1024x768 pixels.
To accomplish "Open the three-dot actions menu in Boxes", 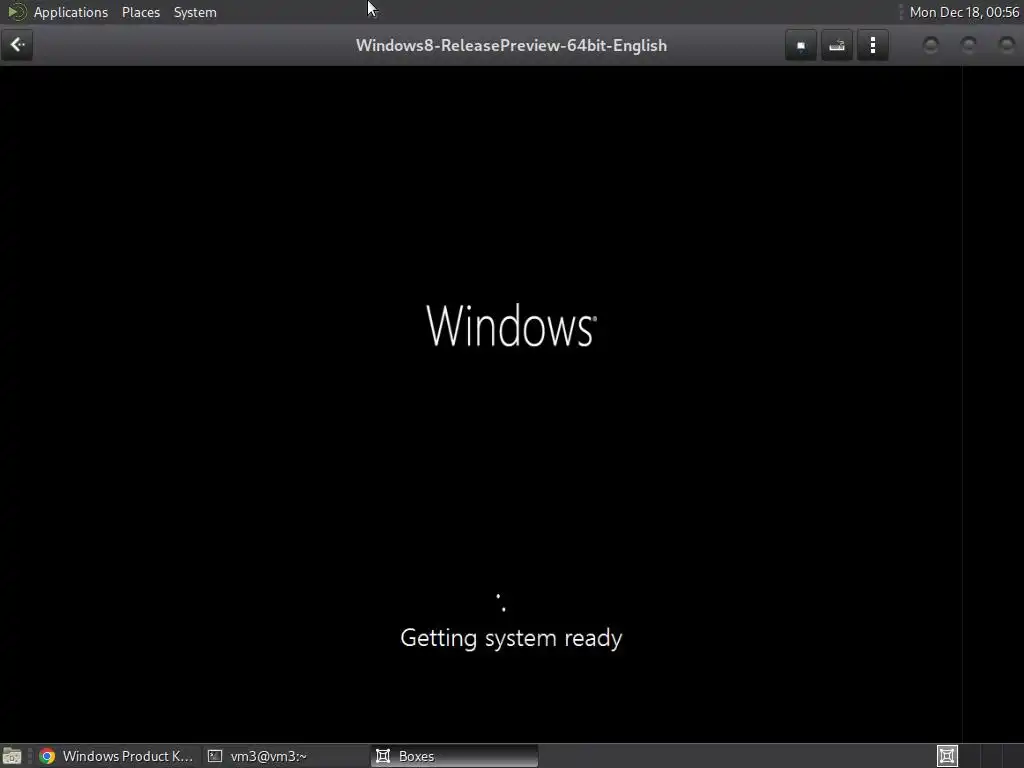I will pyautogui.click(x=872, y=45).
